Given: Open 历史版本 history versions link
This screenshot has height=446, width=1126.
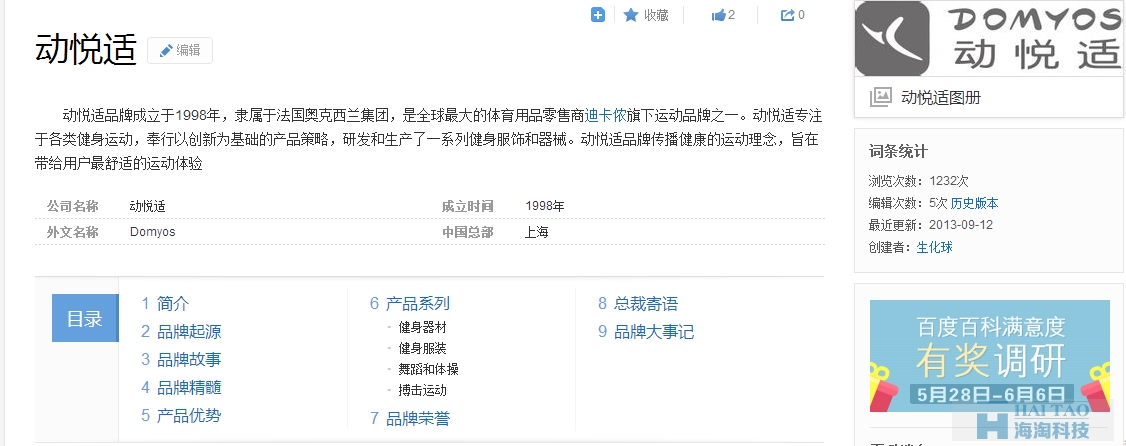Looking at the screenshot, I should point(974,203).
